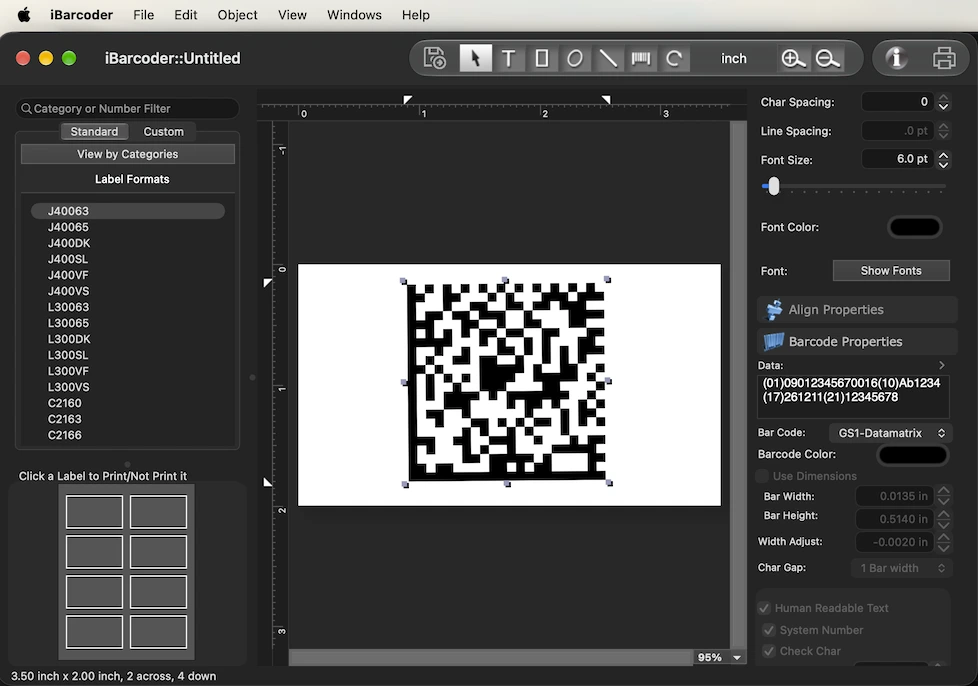This screenshot has width=978, height=686.
Task: Select the J40063 label format
Action: pos(128,211)
